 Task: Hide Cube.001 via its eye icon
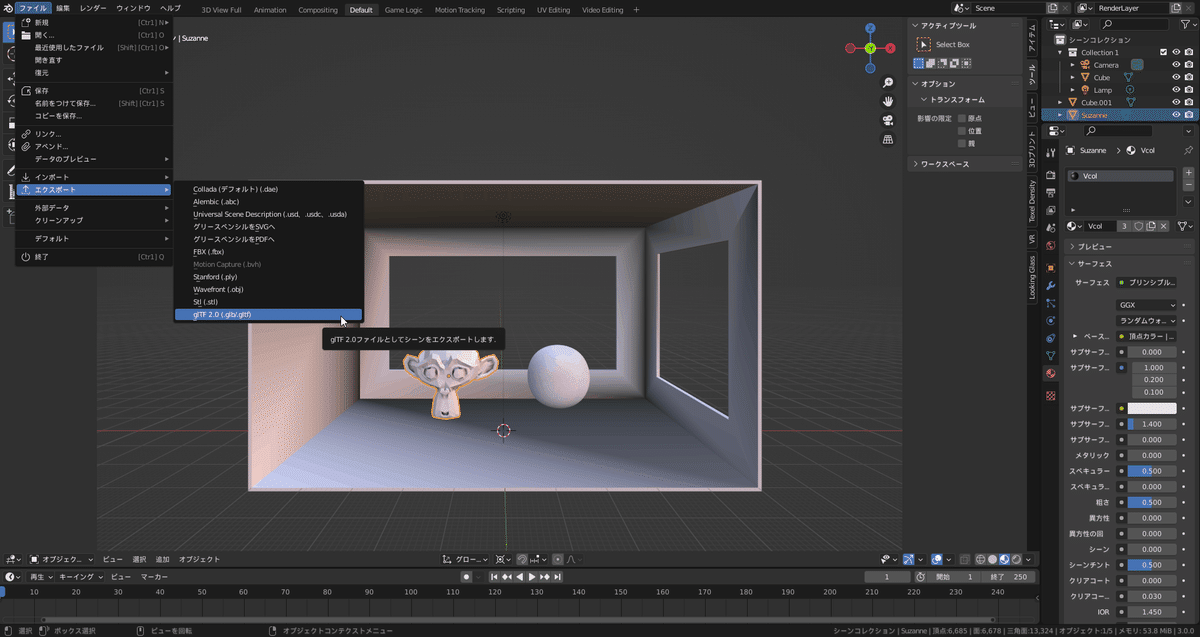point(1176,102)
